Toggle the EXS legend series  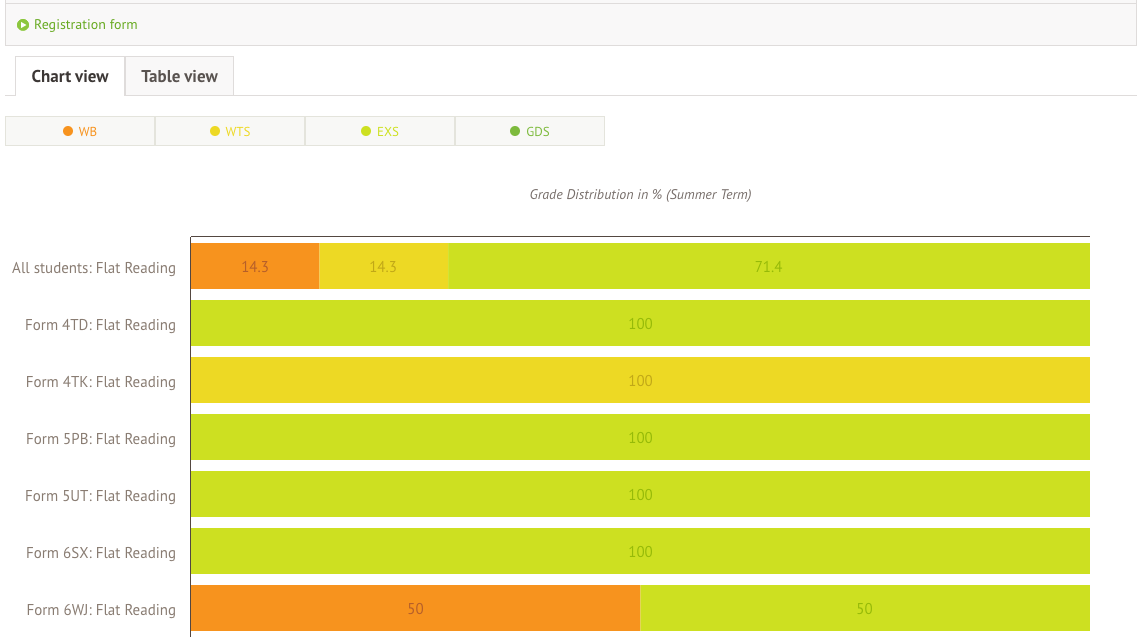pyautogui.click(x=380, y=131)
